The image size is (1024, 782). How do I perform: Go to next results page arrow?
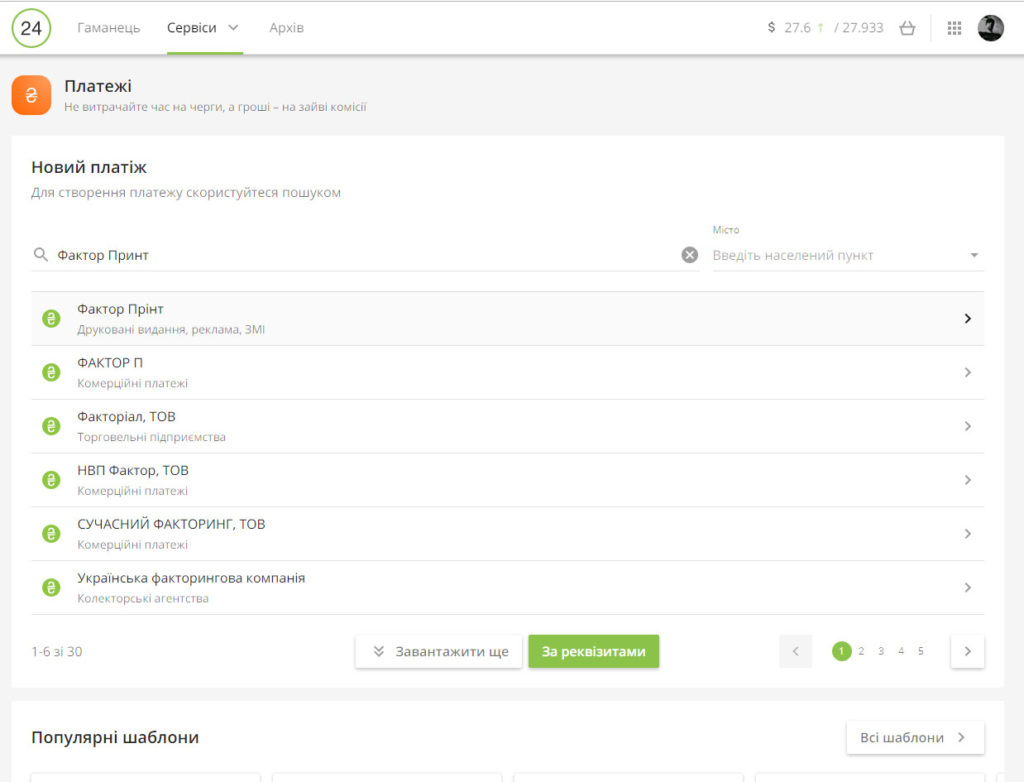[967, 651]
